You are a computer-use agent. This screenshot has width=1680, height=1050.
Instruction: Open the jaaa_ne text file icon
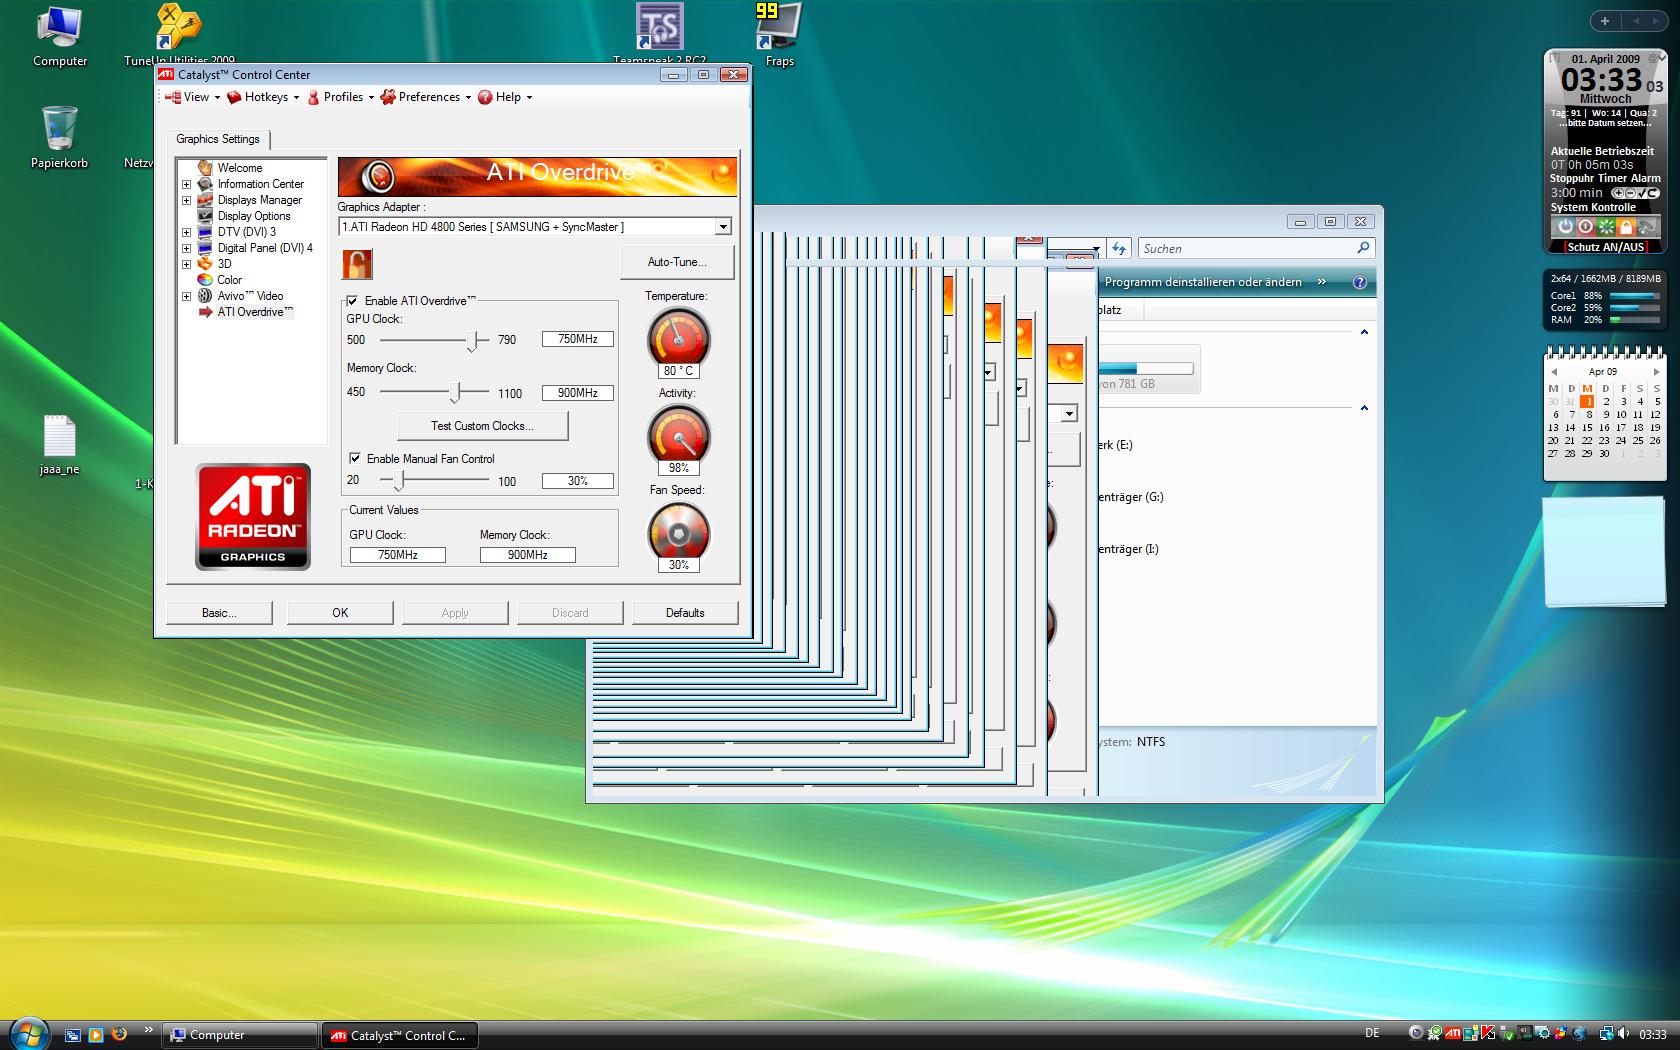(60, 445)
